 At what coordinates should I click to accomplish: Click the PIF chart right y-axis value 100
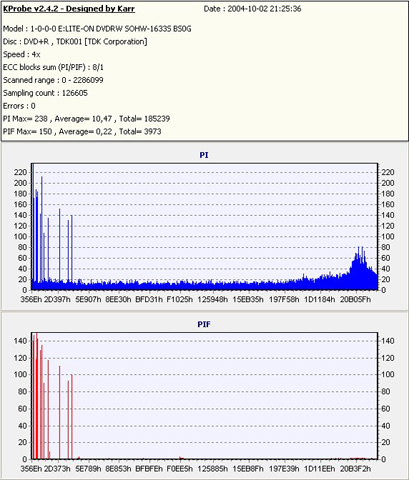tap(388, 374)
